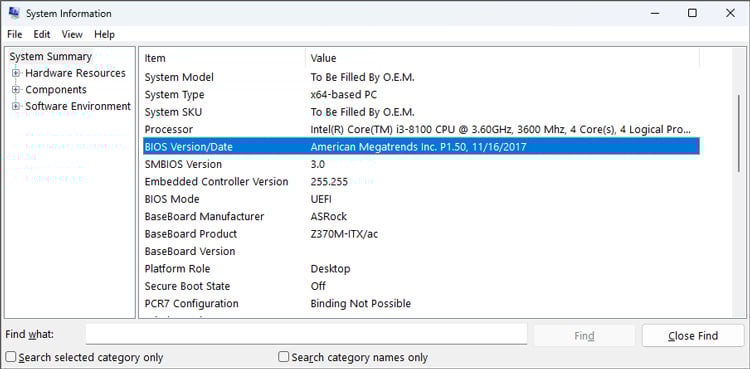This screenshot has width=750, height=369.
Task: Open the Edit menu
Action: 42,34
